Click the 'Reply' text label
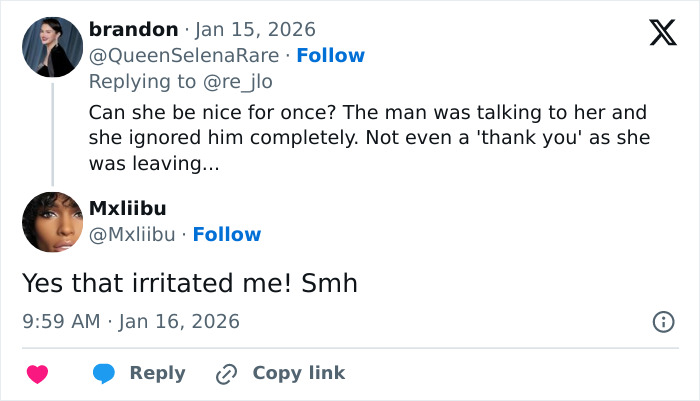700x401 pixels. pyautogui.click(x=157, y=373)
